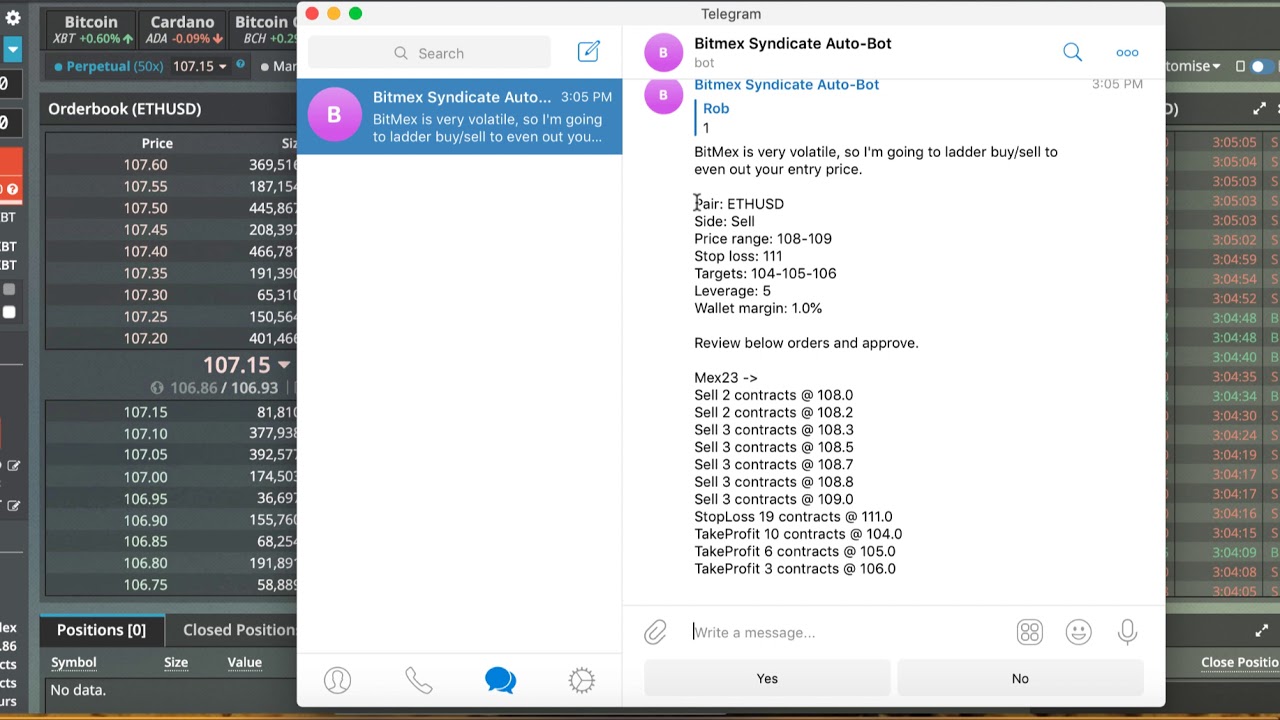Expand the blue dropdown arrow in BitMEX sidebar
Image resolution: width=1280 pixels, height=720 pixels.
pos(12,48)
